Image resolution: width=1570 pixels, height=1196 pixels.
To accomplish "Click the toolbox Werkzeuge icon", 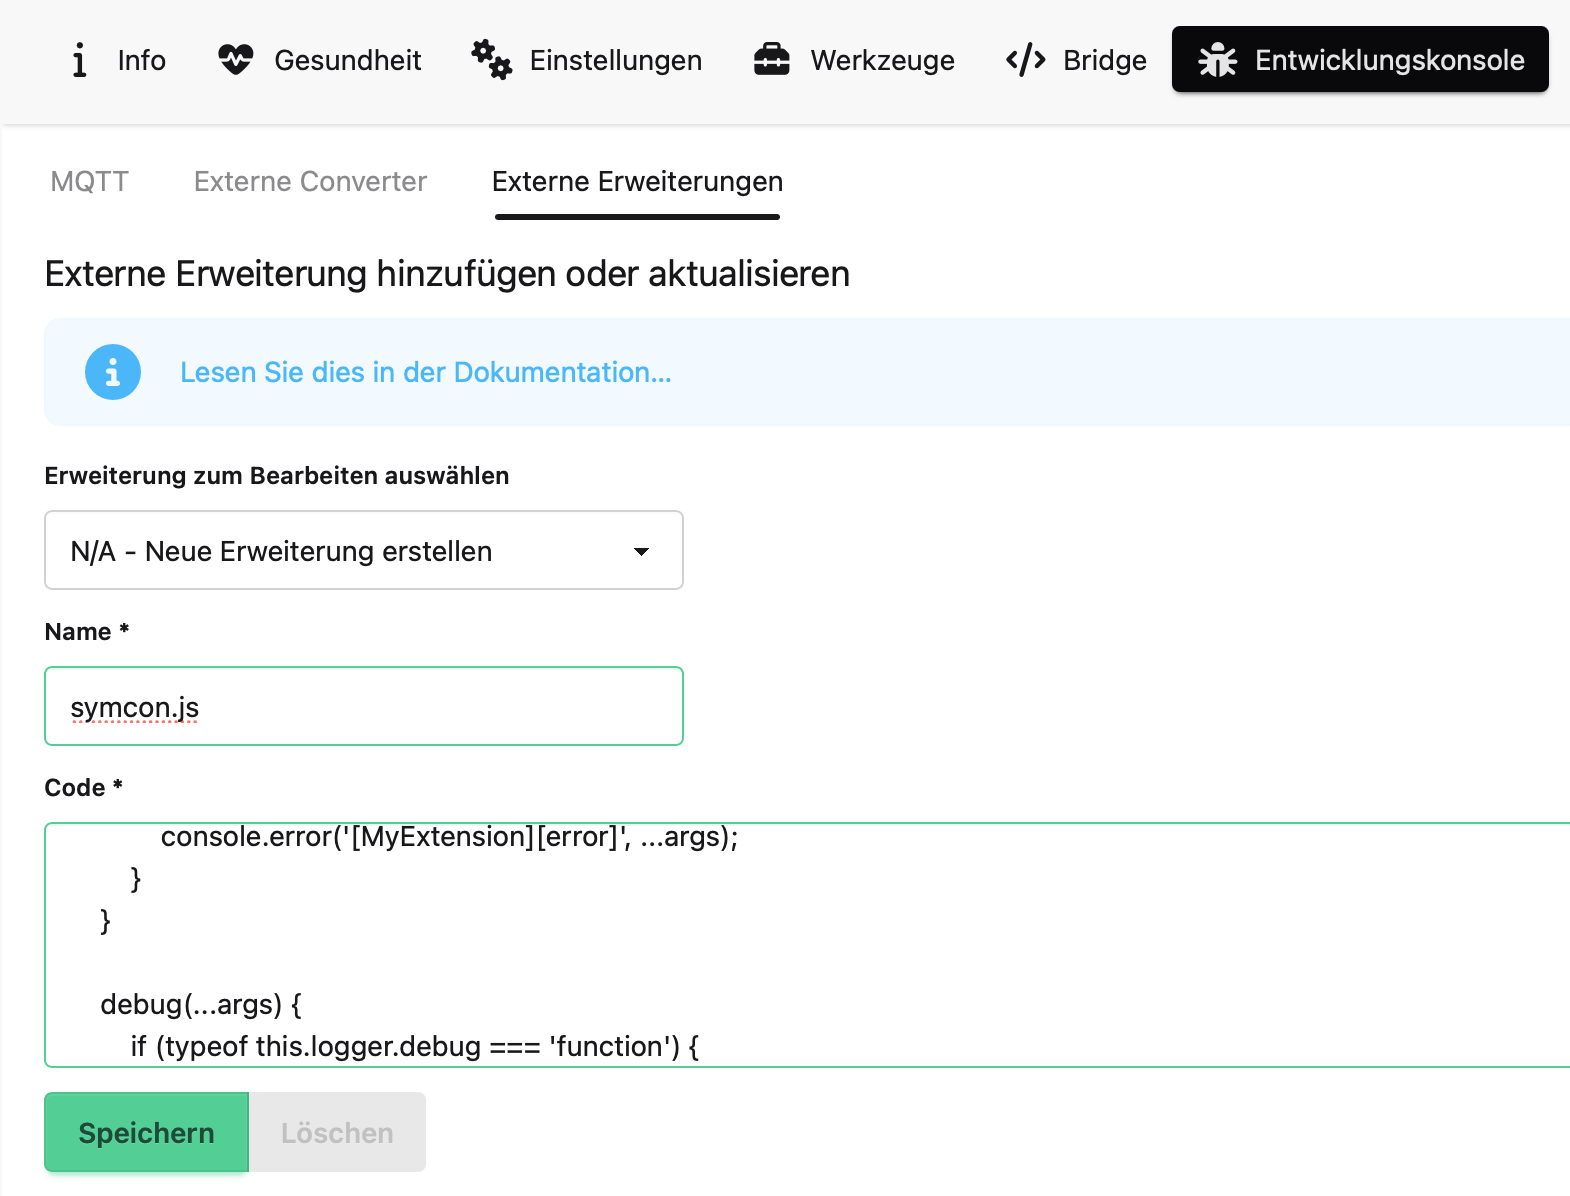I will 772,60.
